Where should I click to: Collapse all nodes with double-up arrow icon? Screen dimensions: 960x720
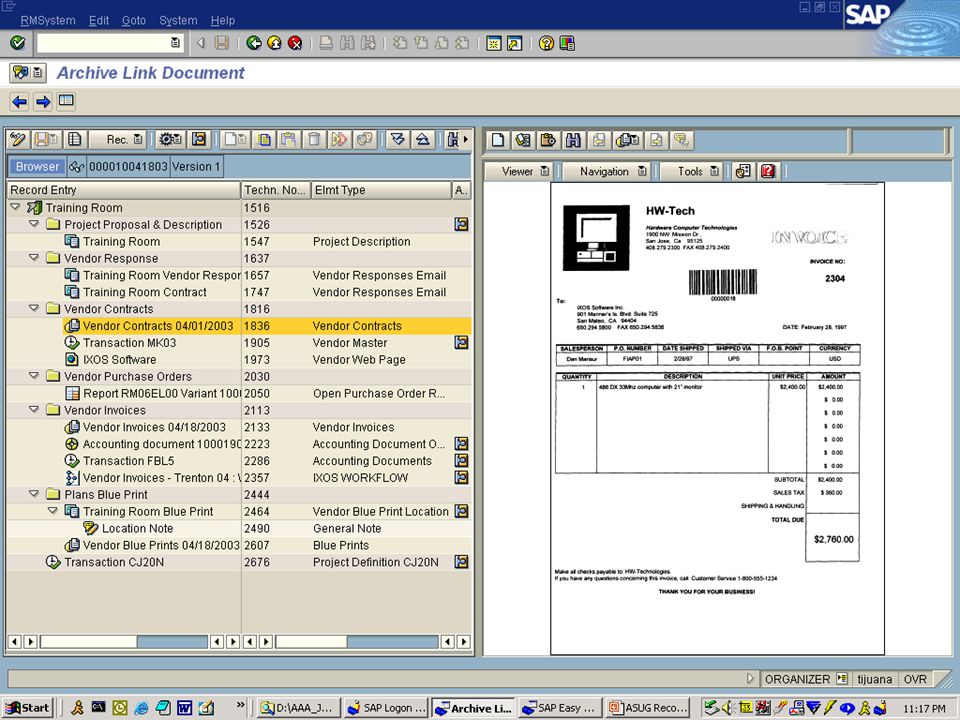pyautogui.click(x=422, y=140)
